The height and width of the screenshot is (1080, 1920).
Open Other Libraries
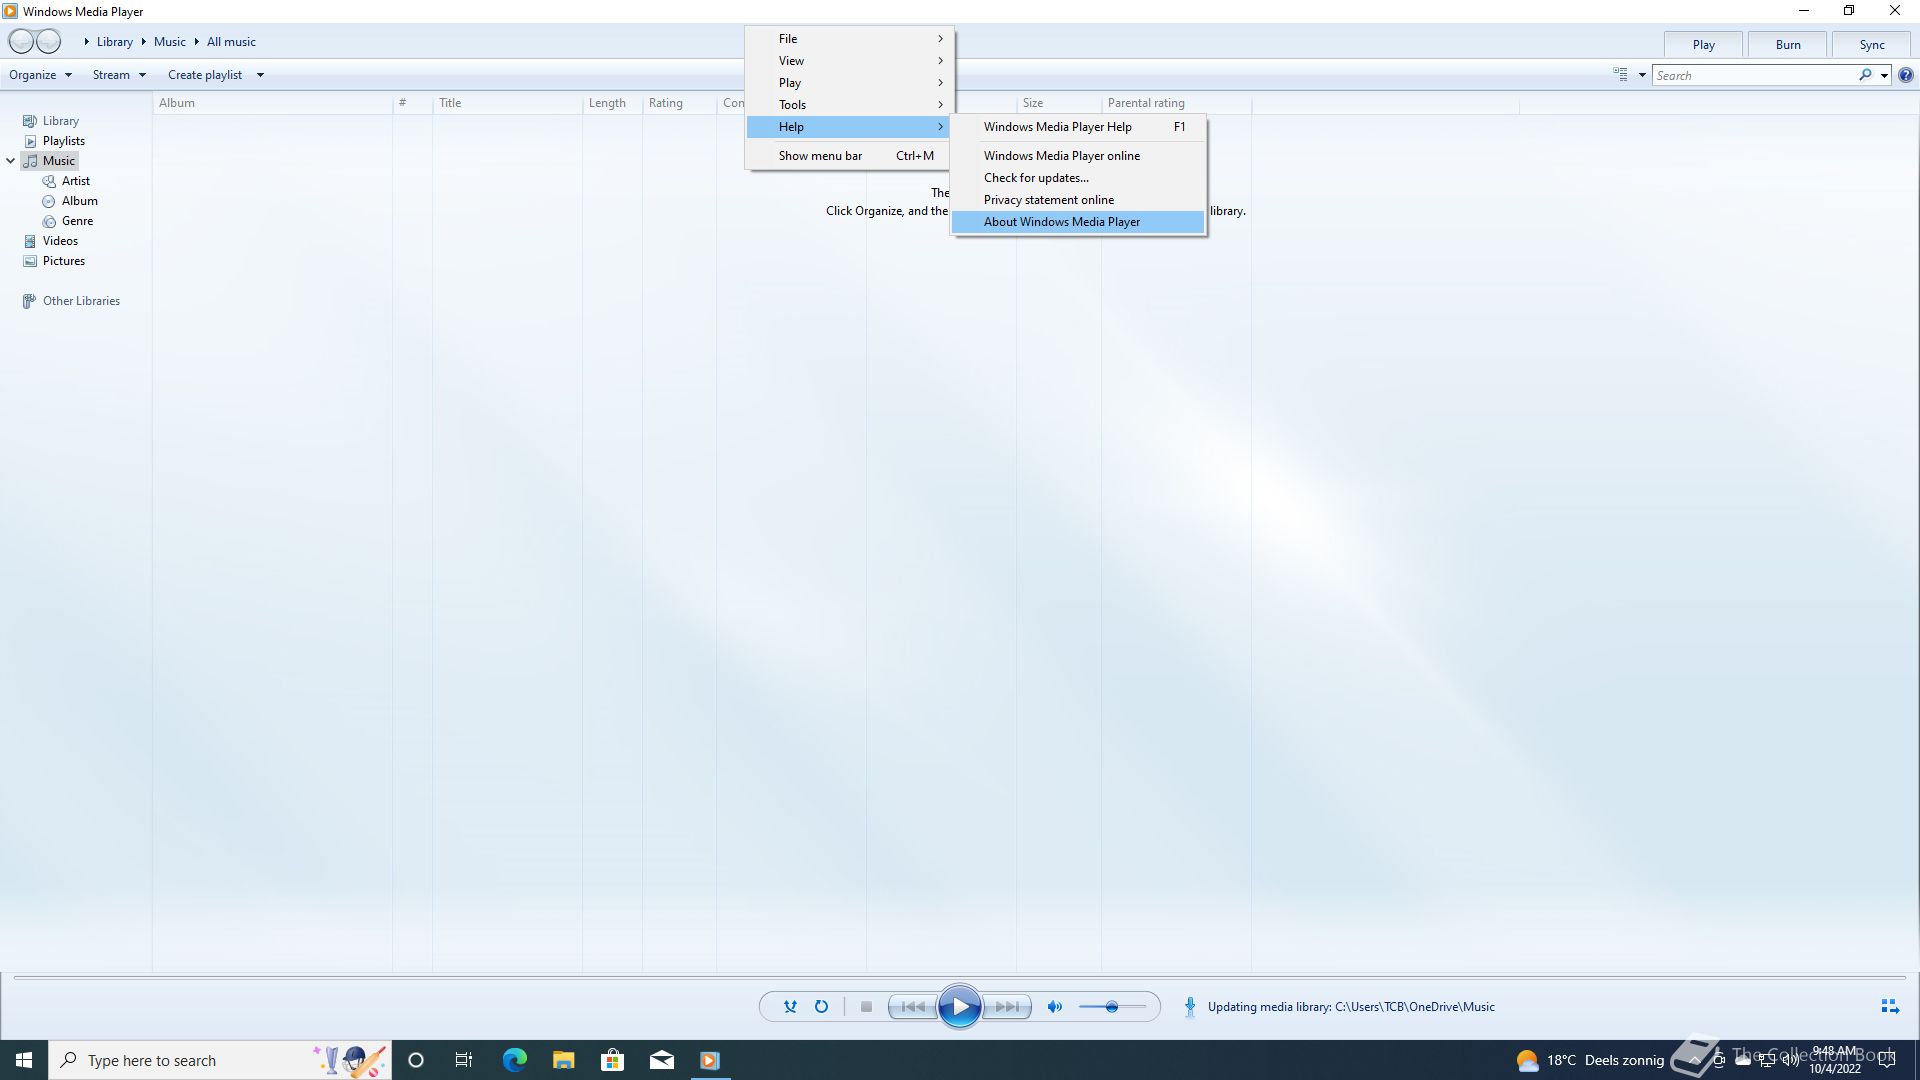80,301
